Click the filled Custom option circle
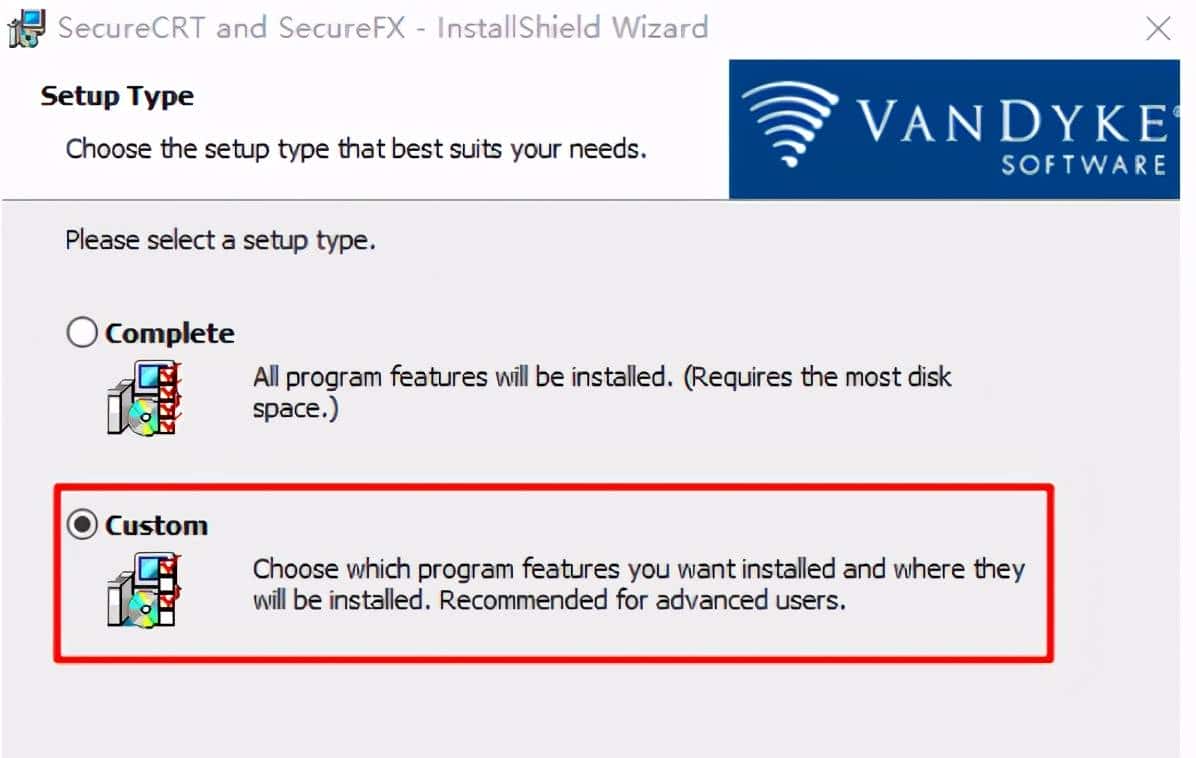 coord(83,524)
